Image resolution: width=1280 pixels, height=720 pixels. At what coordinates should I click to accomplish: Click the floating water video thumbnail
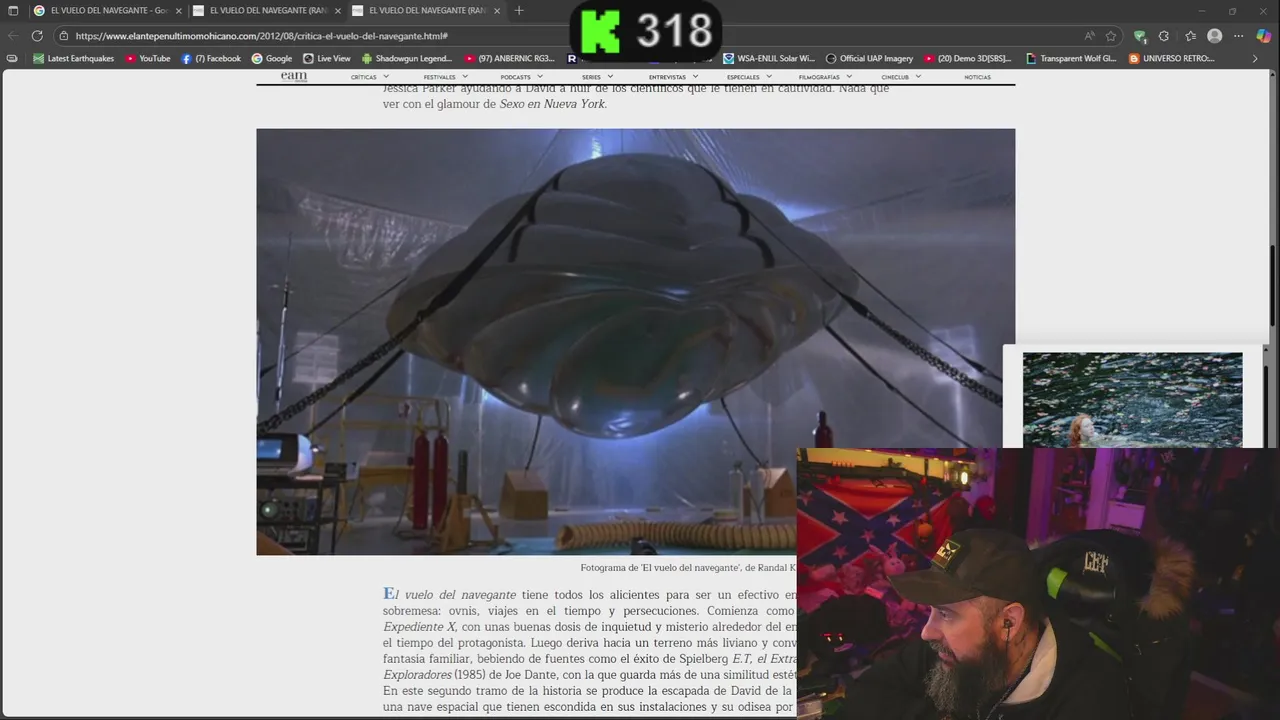point(1132,399)
